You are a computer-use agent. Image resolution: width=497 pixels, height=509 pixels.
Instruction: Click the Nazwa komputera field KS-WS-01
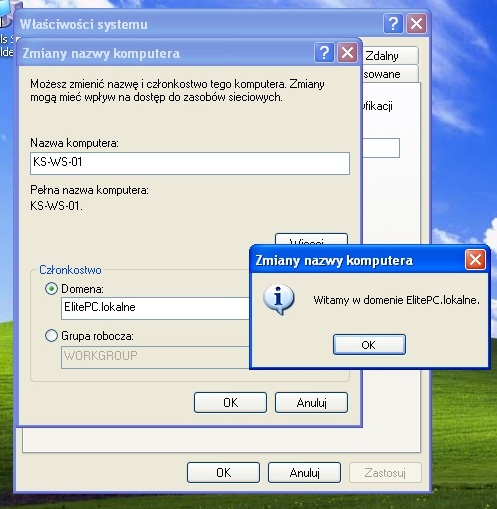click(190, 163)
